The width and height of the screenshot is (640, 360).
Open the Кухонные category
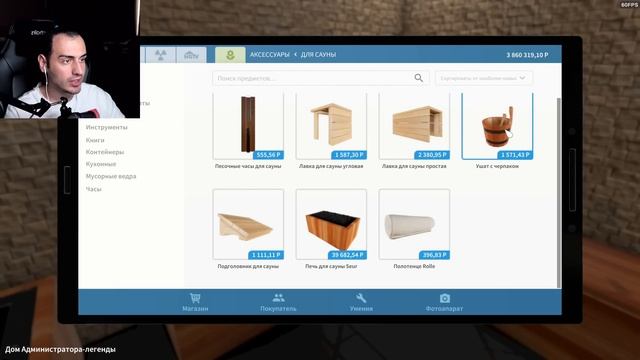pos(101,164)
